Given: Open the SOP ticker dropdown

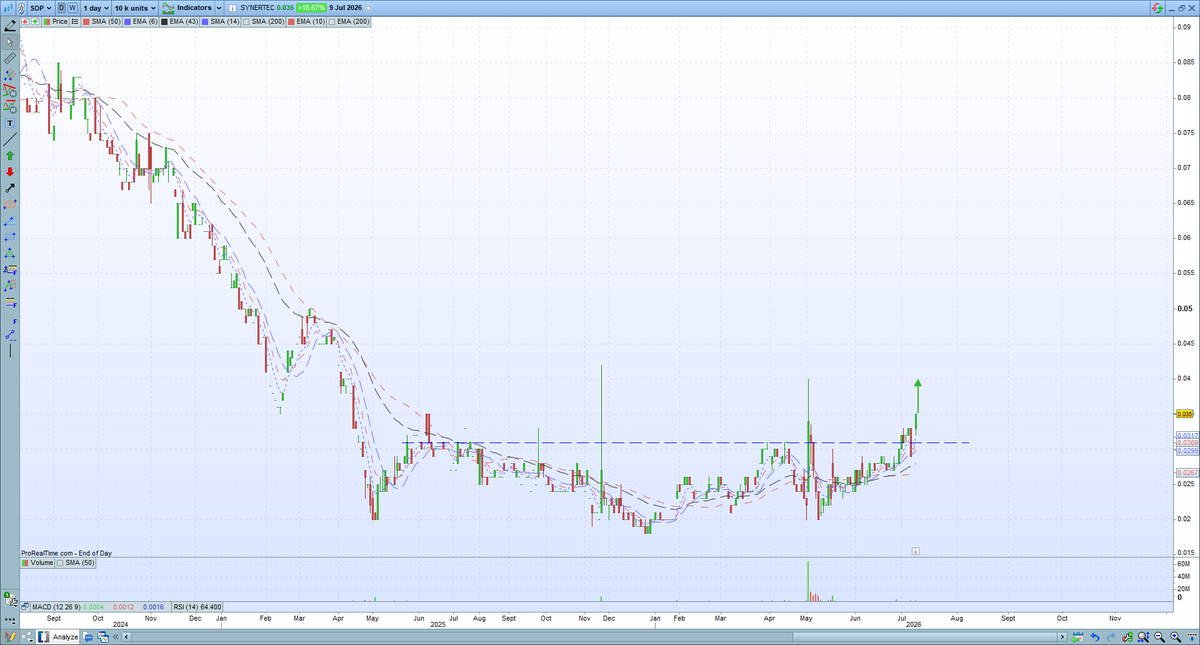Looking at the screenshot, I should tap(41, 7).
